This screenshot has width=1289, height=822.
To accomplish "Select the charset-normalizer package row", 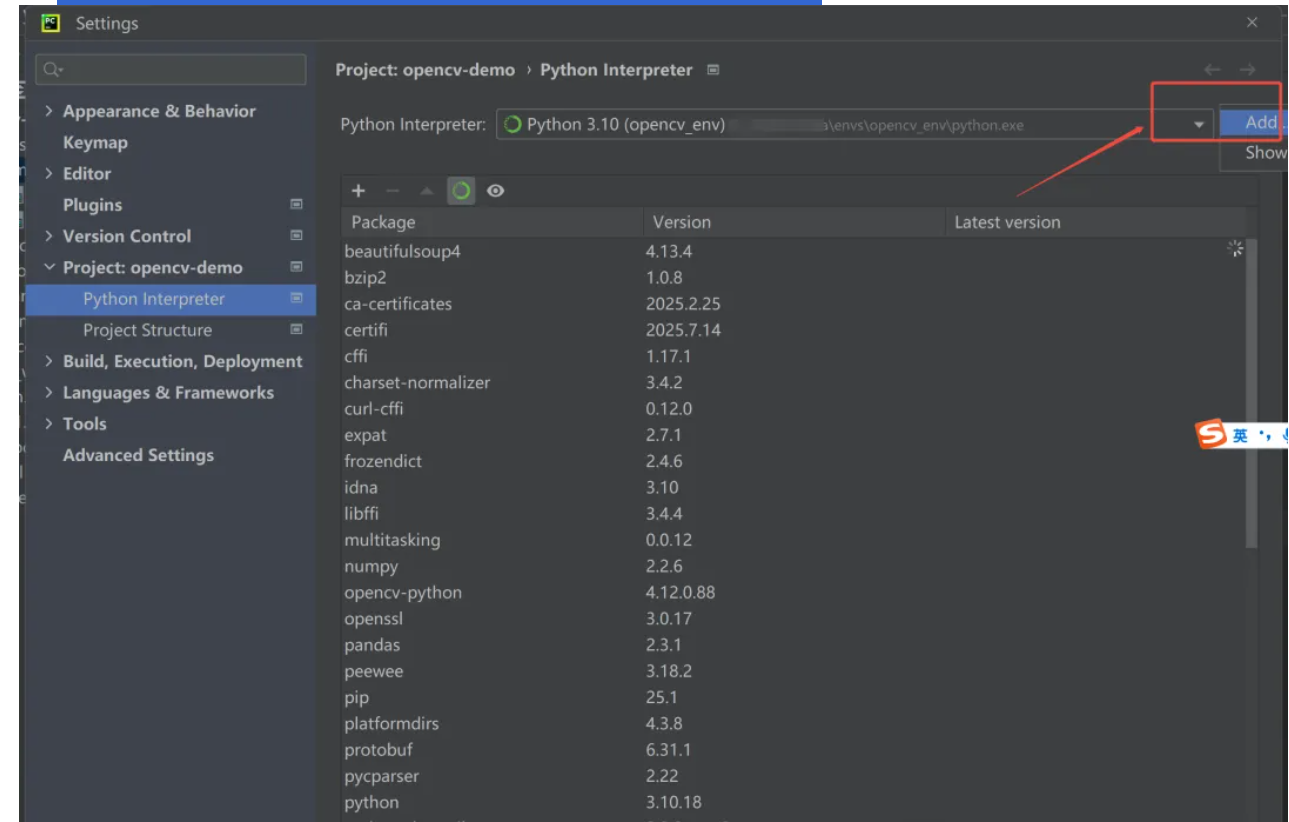I will coord(794,382).
